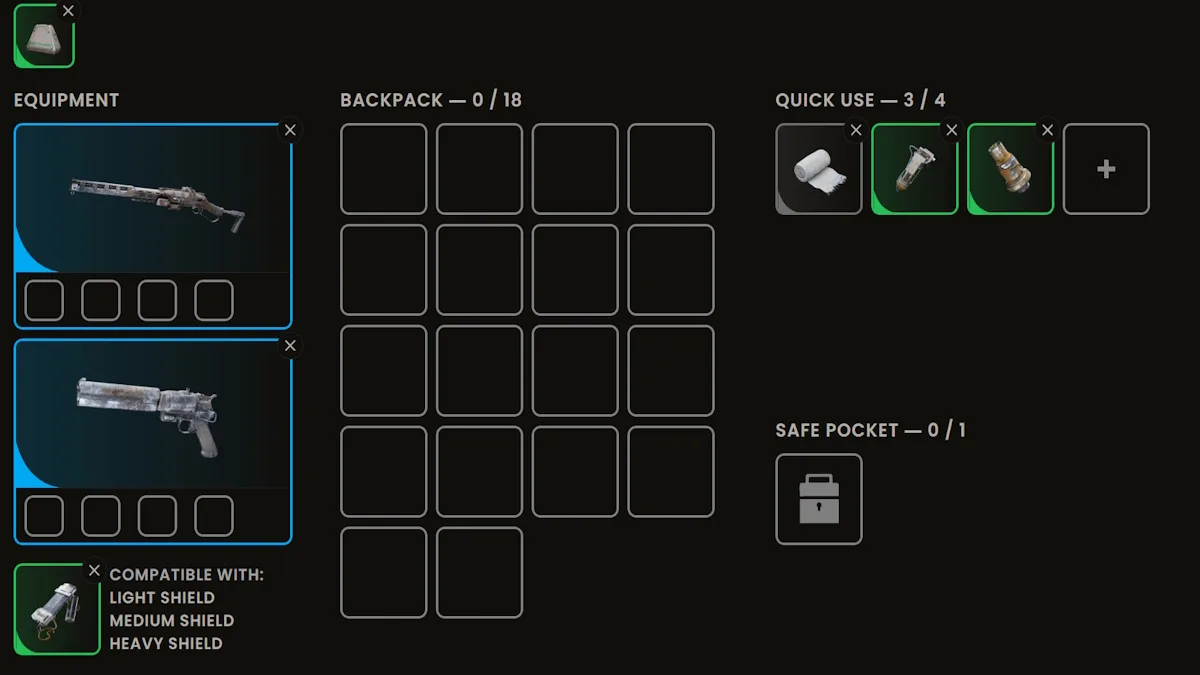Viewport: 1200px width, 675px height.
Task: Click the green syringe quick use item
Action: 914,169
